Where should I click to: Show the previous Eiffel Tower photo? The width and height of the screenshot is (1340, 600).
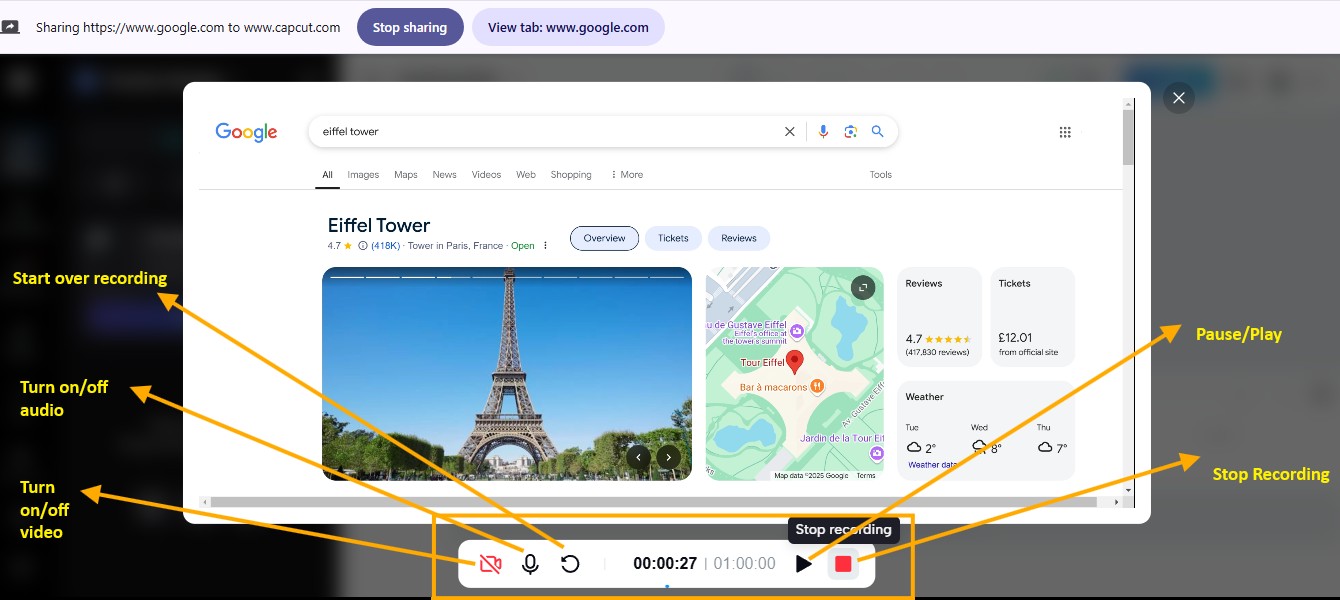pos(638,458)
